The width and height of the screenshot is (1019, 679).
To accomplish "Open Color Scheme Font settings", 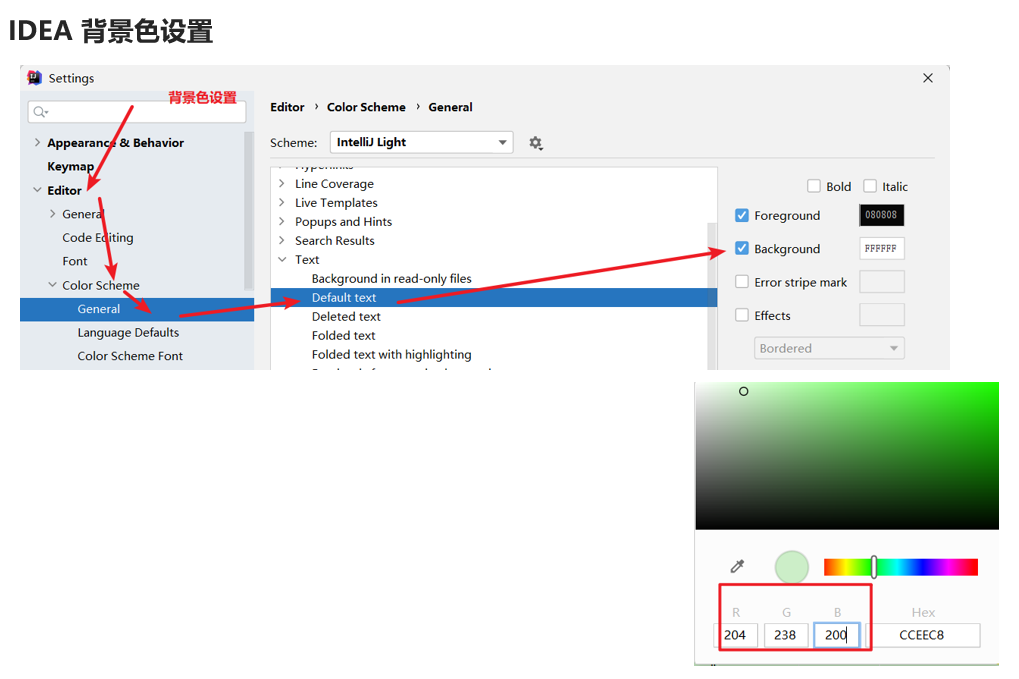I will 130,356.
